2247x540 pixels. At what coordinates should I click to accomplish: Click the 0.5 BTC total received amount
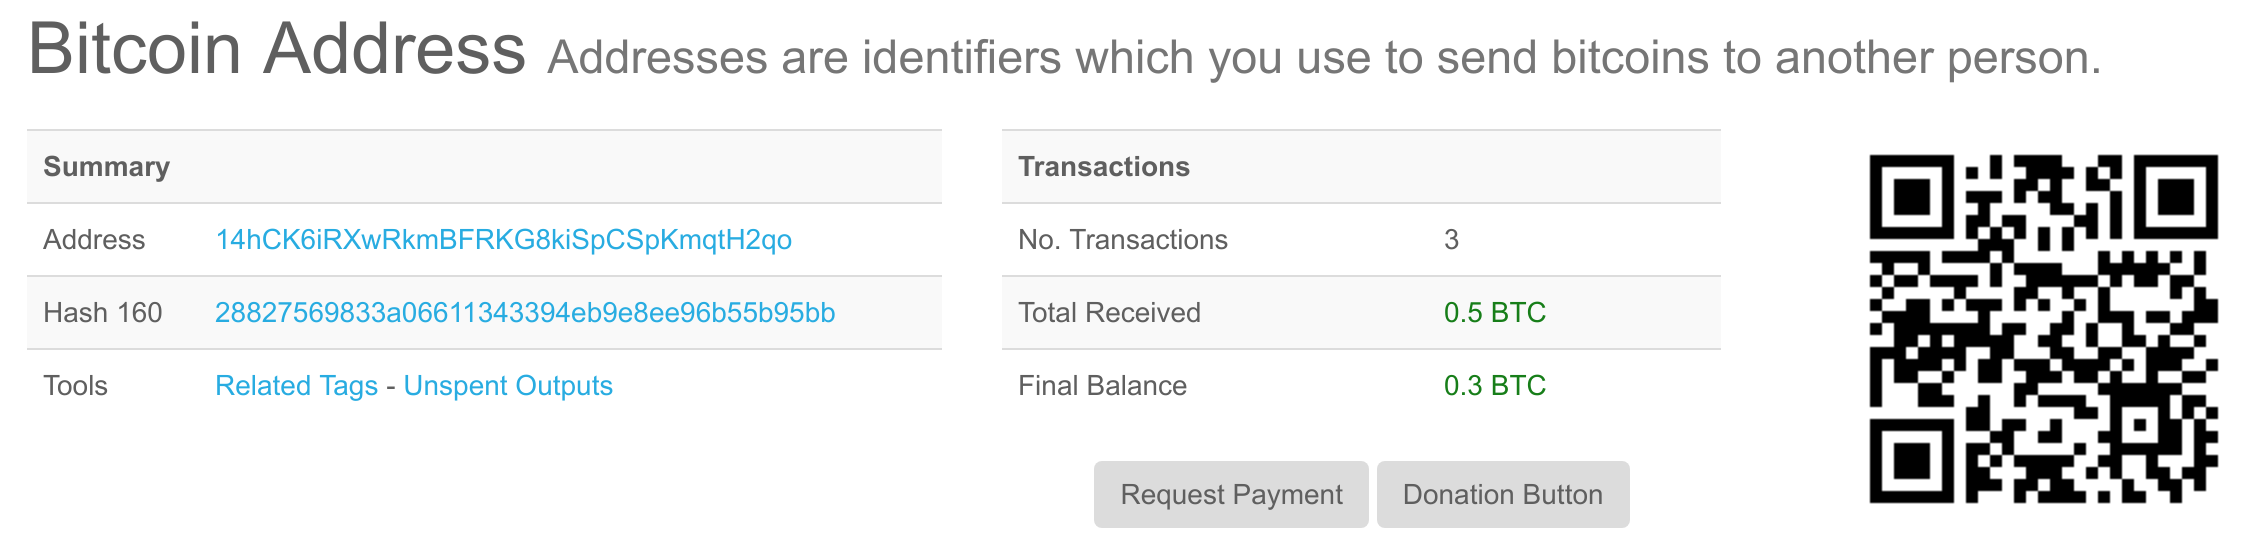(x=1494, y=313)
